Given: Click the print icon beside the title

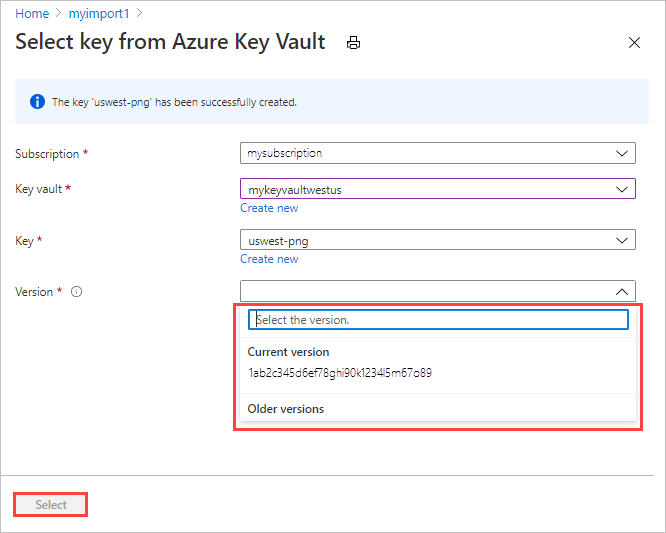Looking at the screenshot, I should click(353, 43).
